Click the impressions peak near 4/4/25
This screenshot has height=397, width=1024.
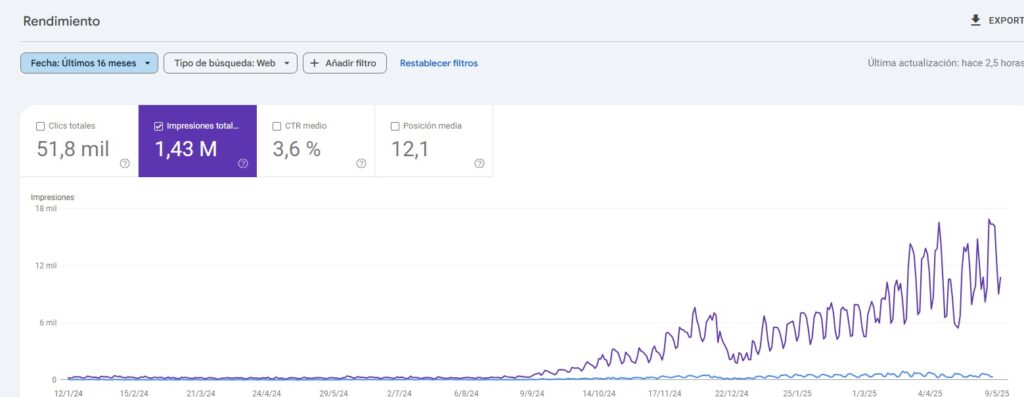(939, 223)
